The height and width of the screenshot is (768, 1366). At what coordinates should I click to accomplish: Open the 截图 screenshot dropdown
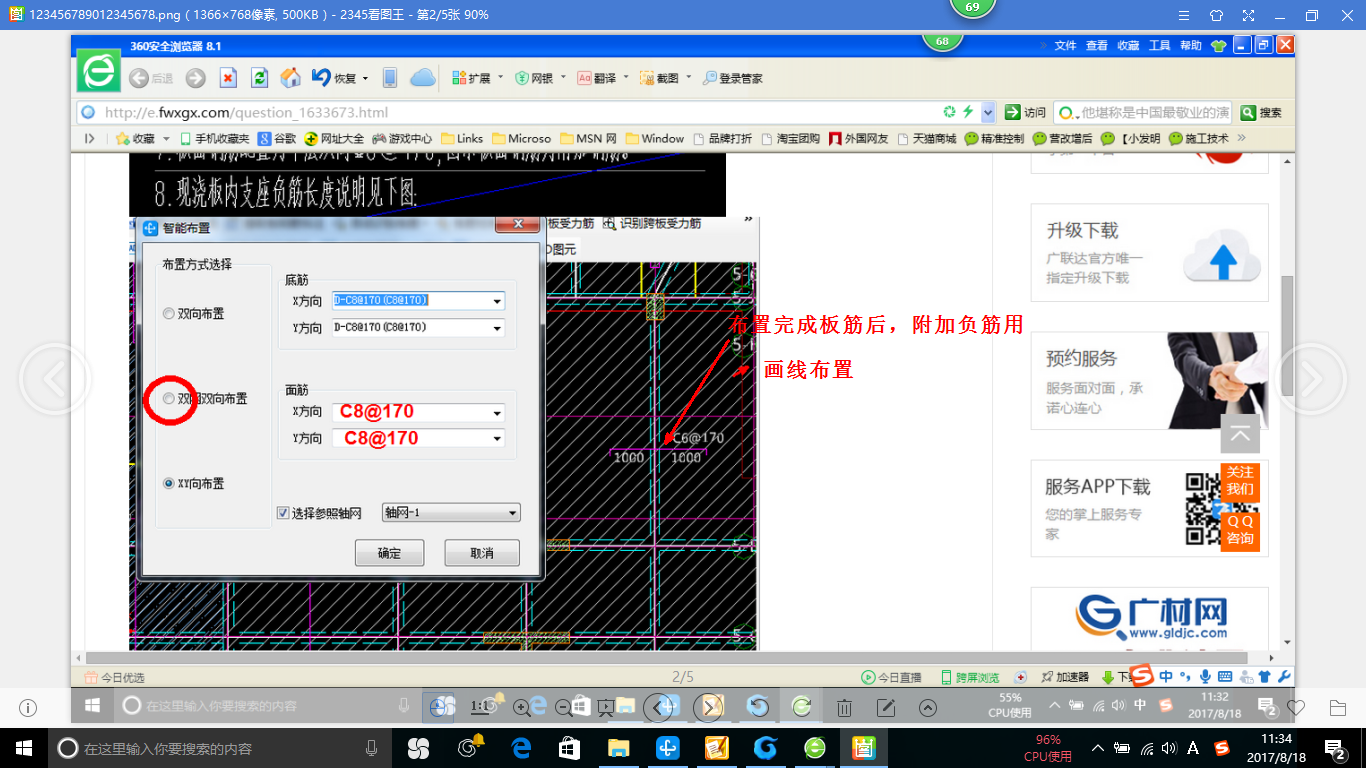point(666,78)
